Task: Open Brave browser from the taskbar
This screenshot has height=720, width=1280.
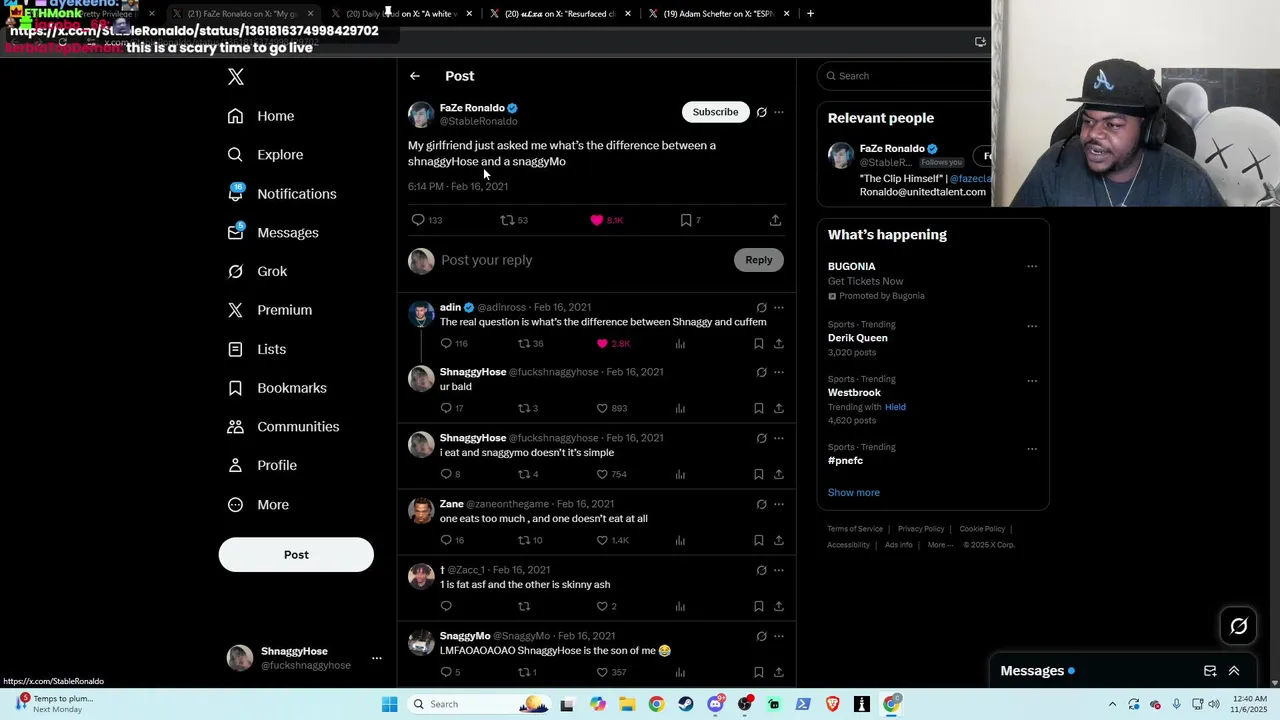Action: pos(833,704)
